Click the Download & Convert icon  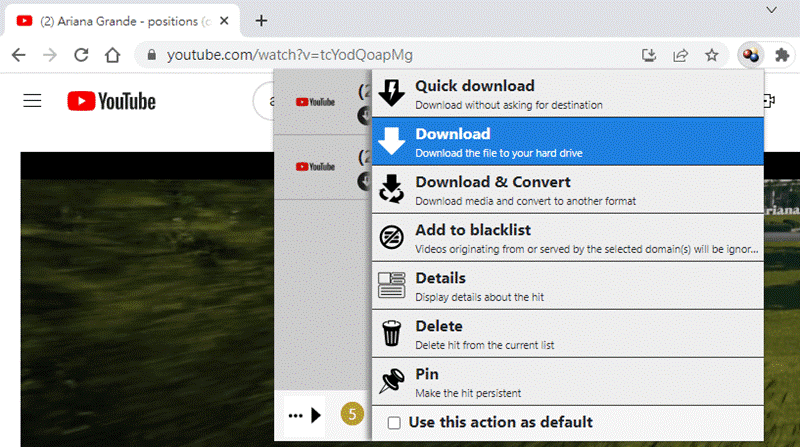(392, 189)
